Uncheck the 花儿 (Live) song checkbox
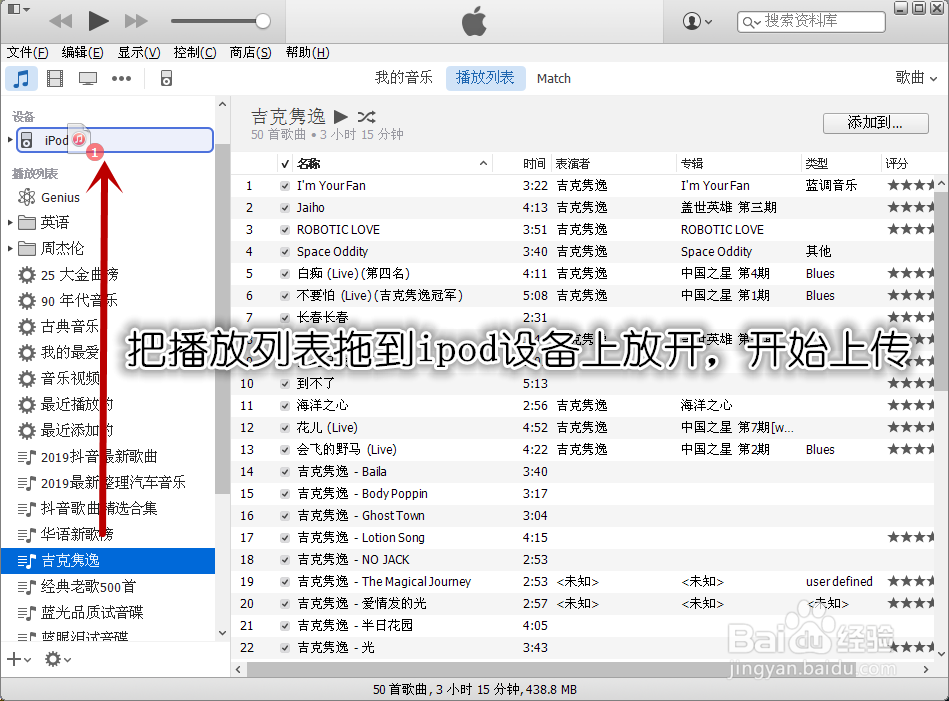949x701 pixels. coord(285,428)
